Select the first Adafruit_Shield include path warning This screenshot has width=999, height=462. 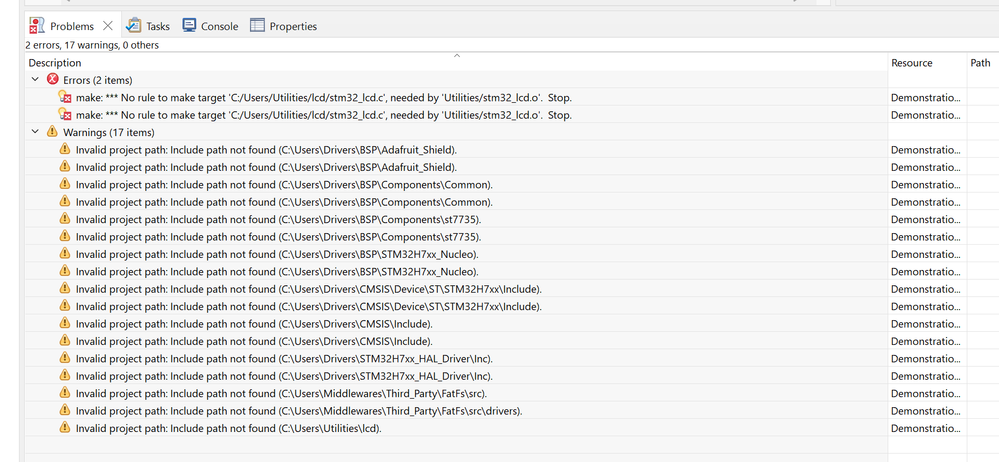[266, 150]
